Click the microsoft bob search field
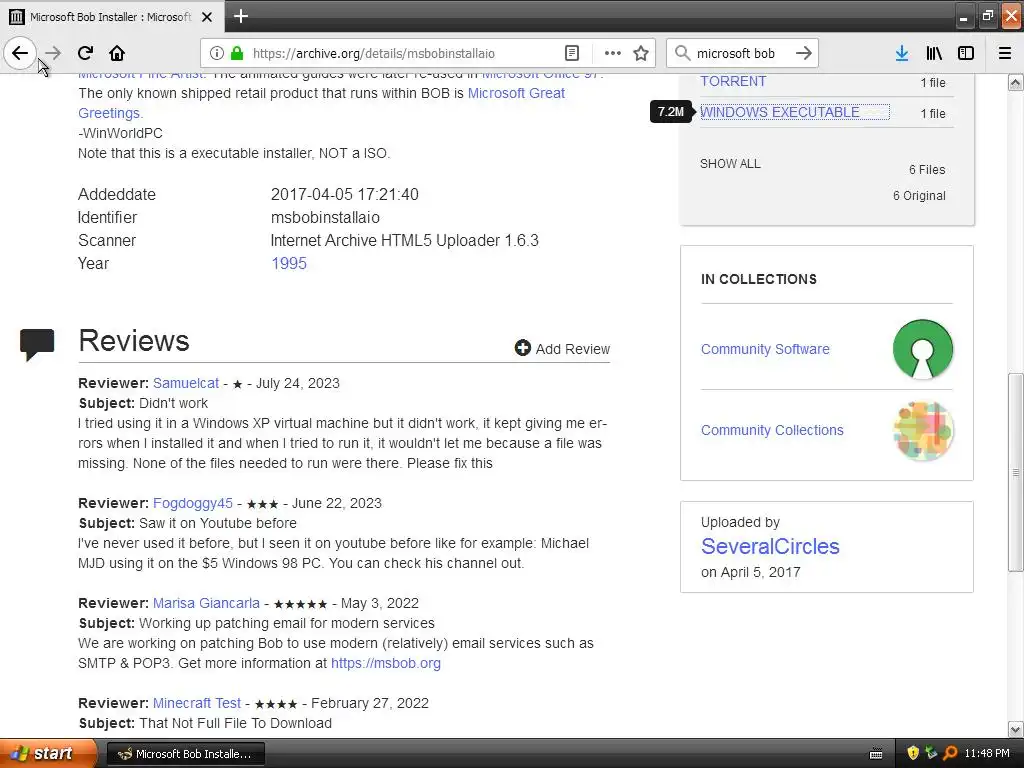 pos(743,54)
